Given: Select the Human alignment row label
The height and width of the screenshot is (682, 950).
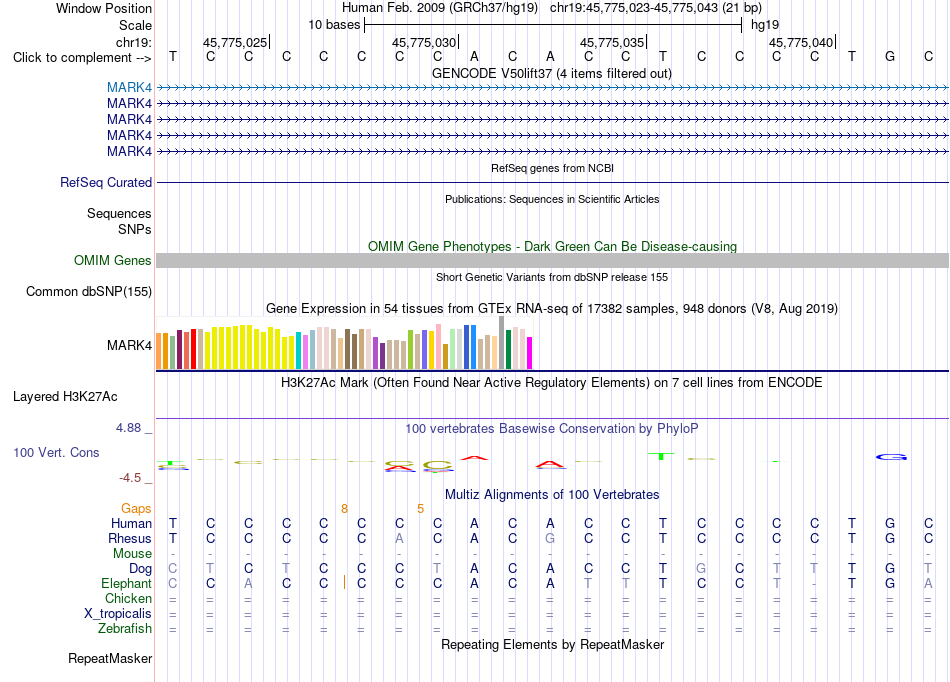Looking at the screenshot, I should click(131, 523).
